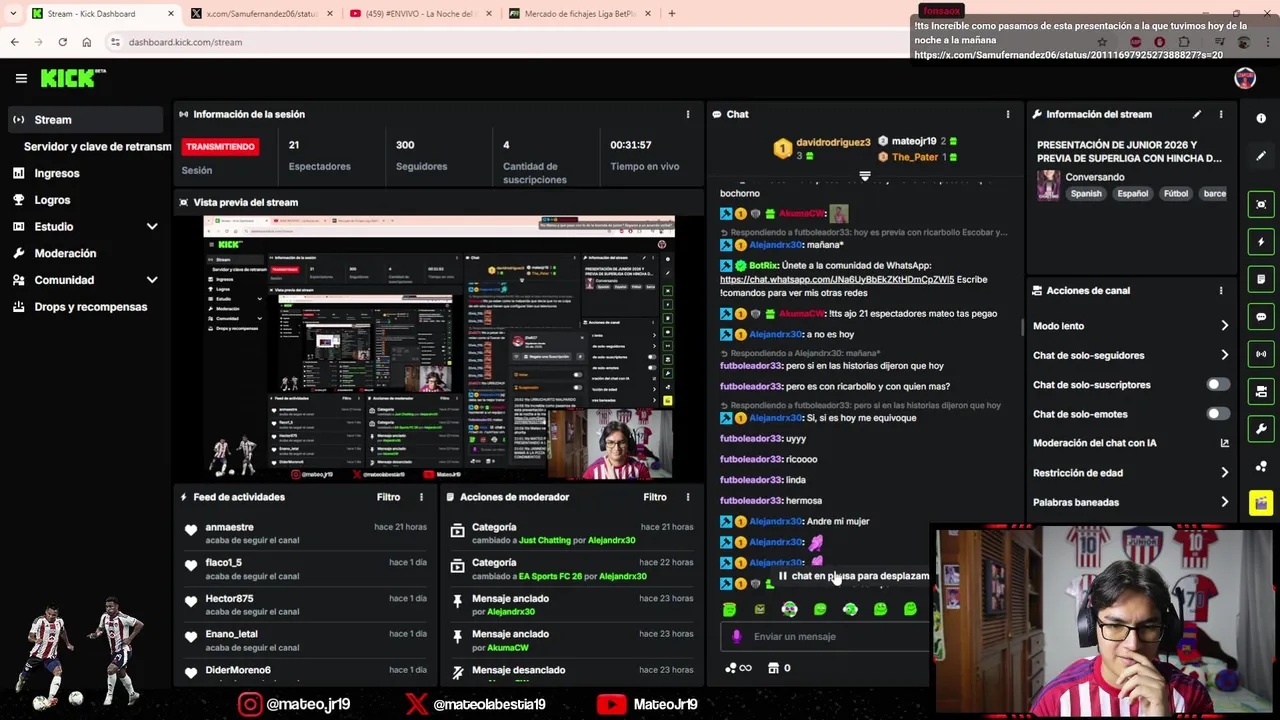1280x720 pixels.
Task: Go back in the browser
Action: 14,42
